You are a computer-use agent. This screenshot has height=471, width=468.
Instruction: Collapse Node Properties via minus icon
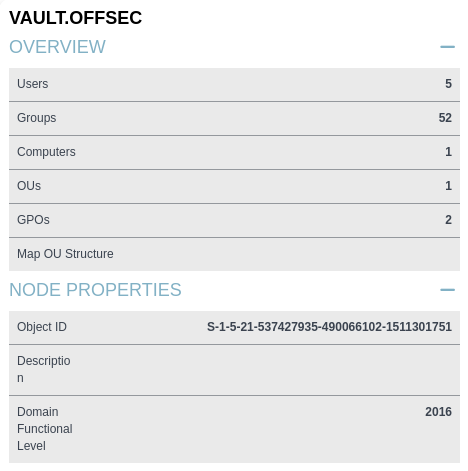447,290
